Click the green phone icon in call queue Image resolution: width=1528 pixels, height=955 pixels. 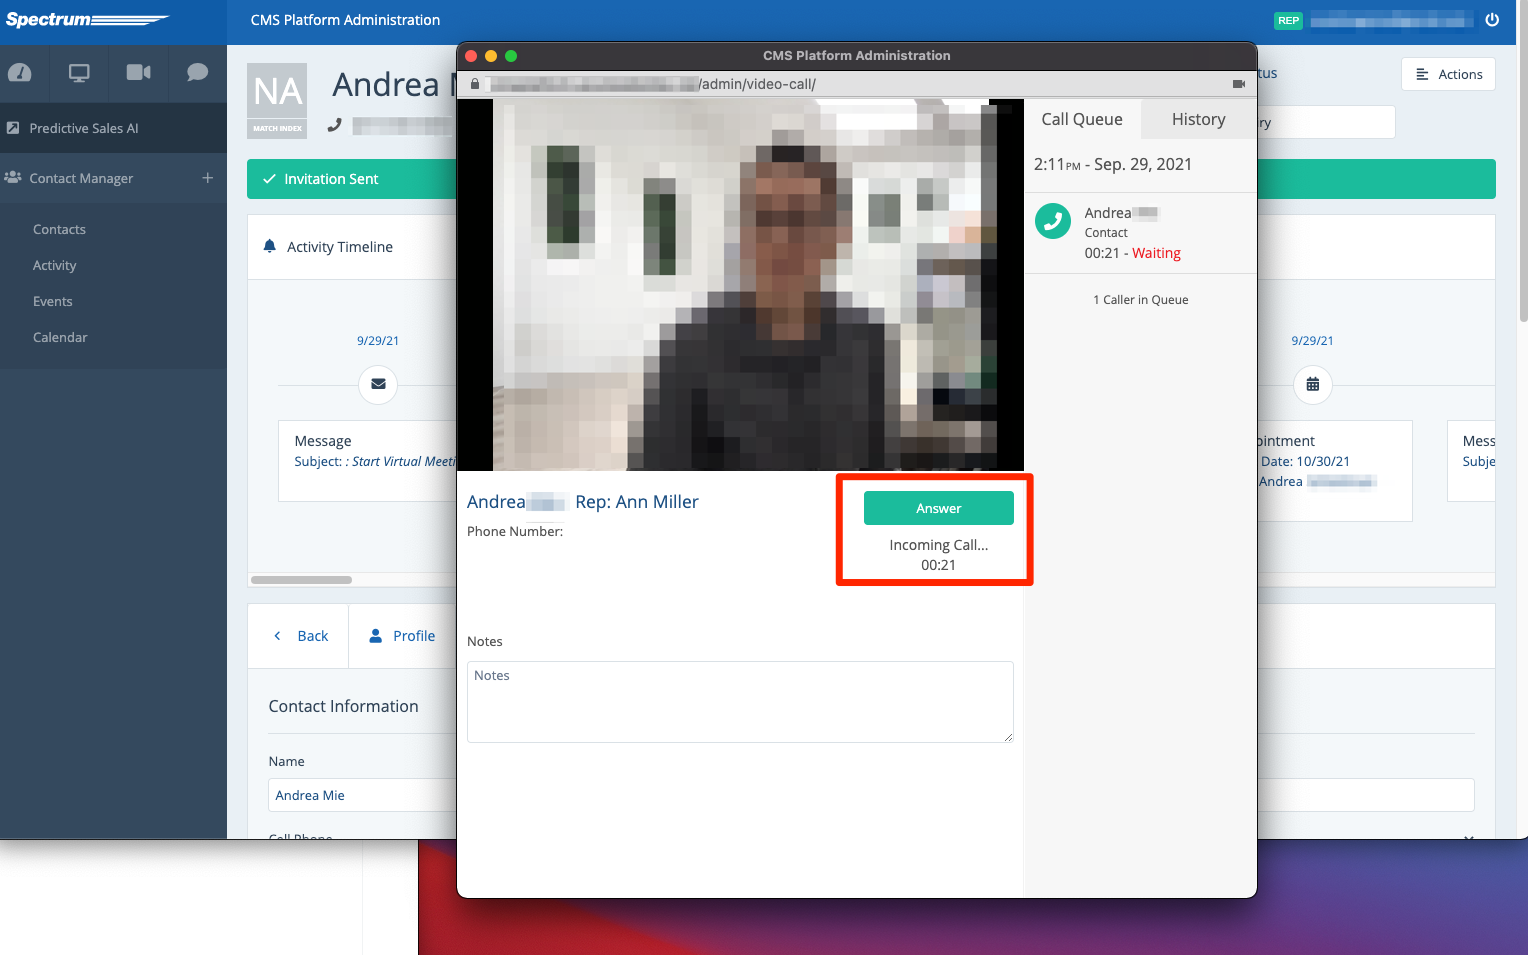pyautogui.click(x=1052, y=221)
